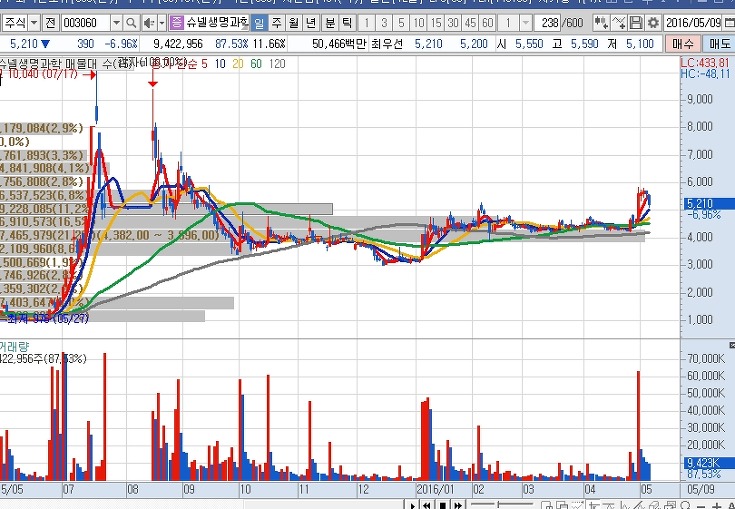Click the 증 badge before the stock name

point(176,22)
